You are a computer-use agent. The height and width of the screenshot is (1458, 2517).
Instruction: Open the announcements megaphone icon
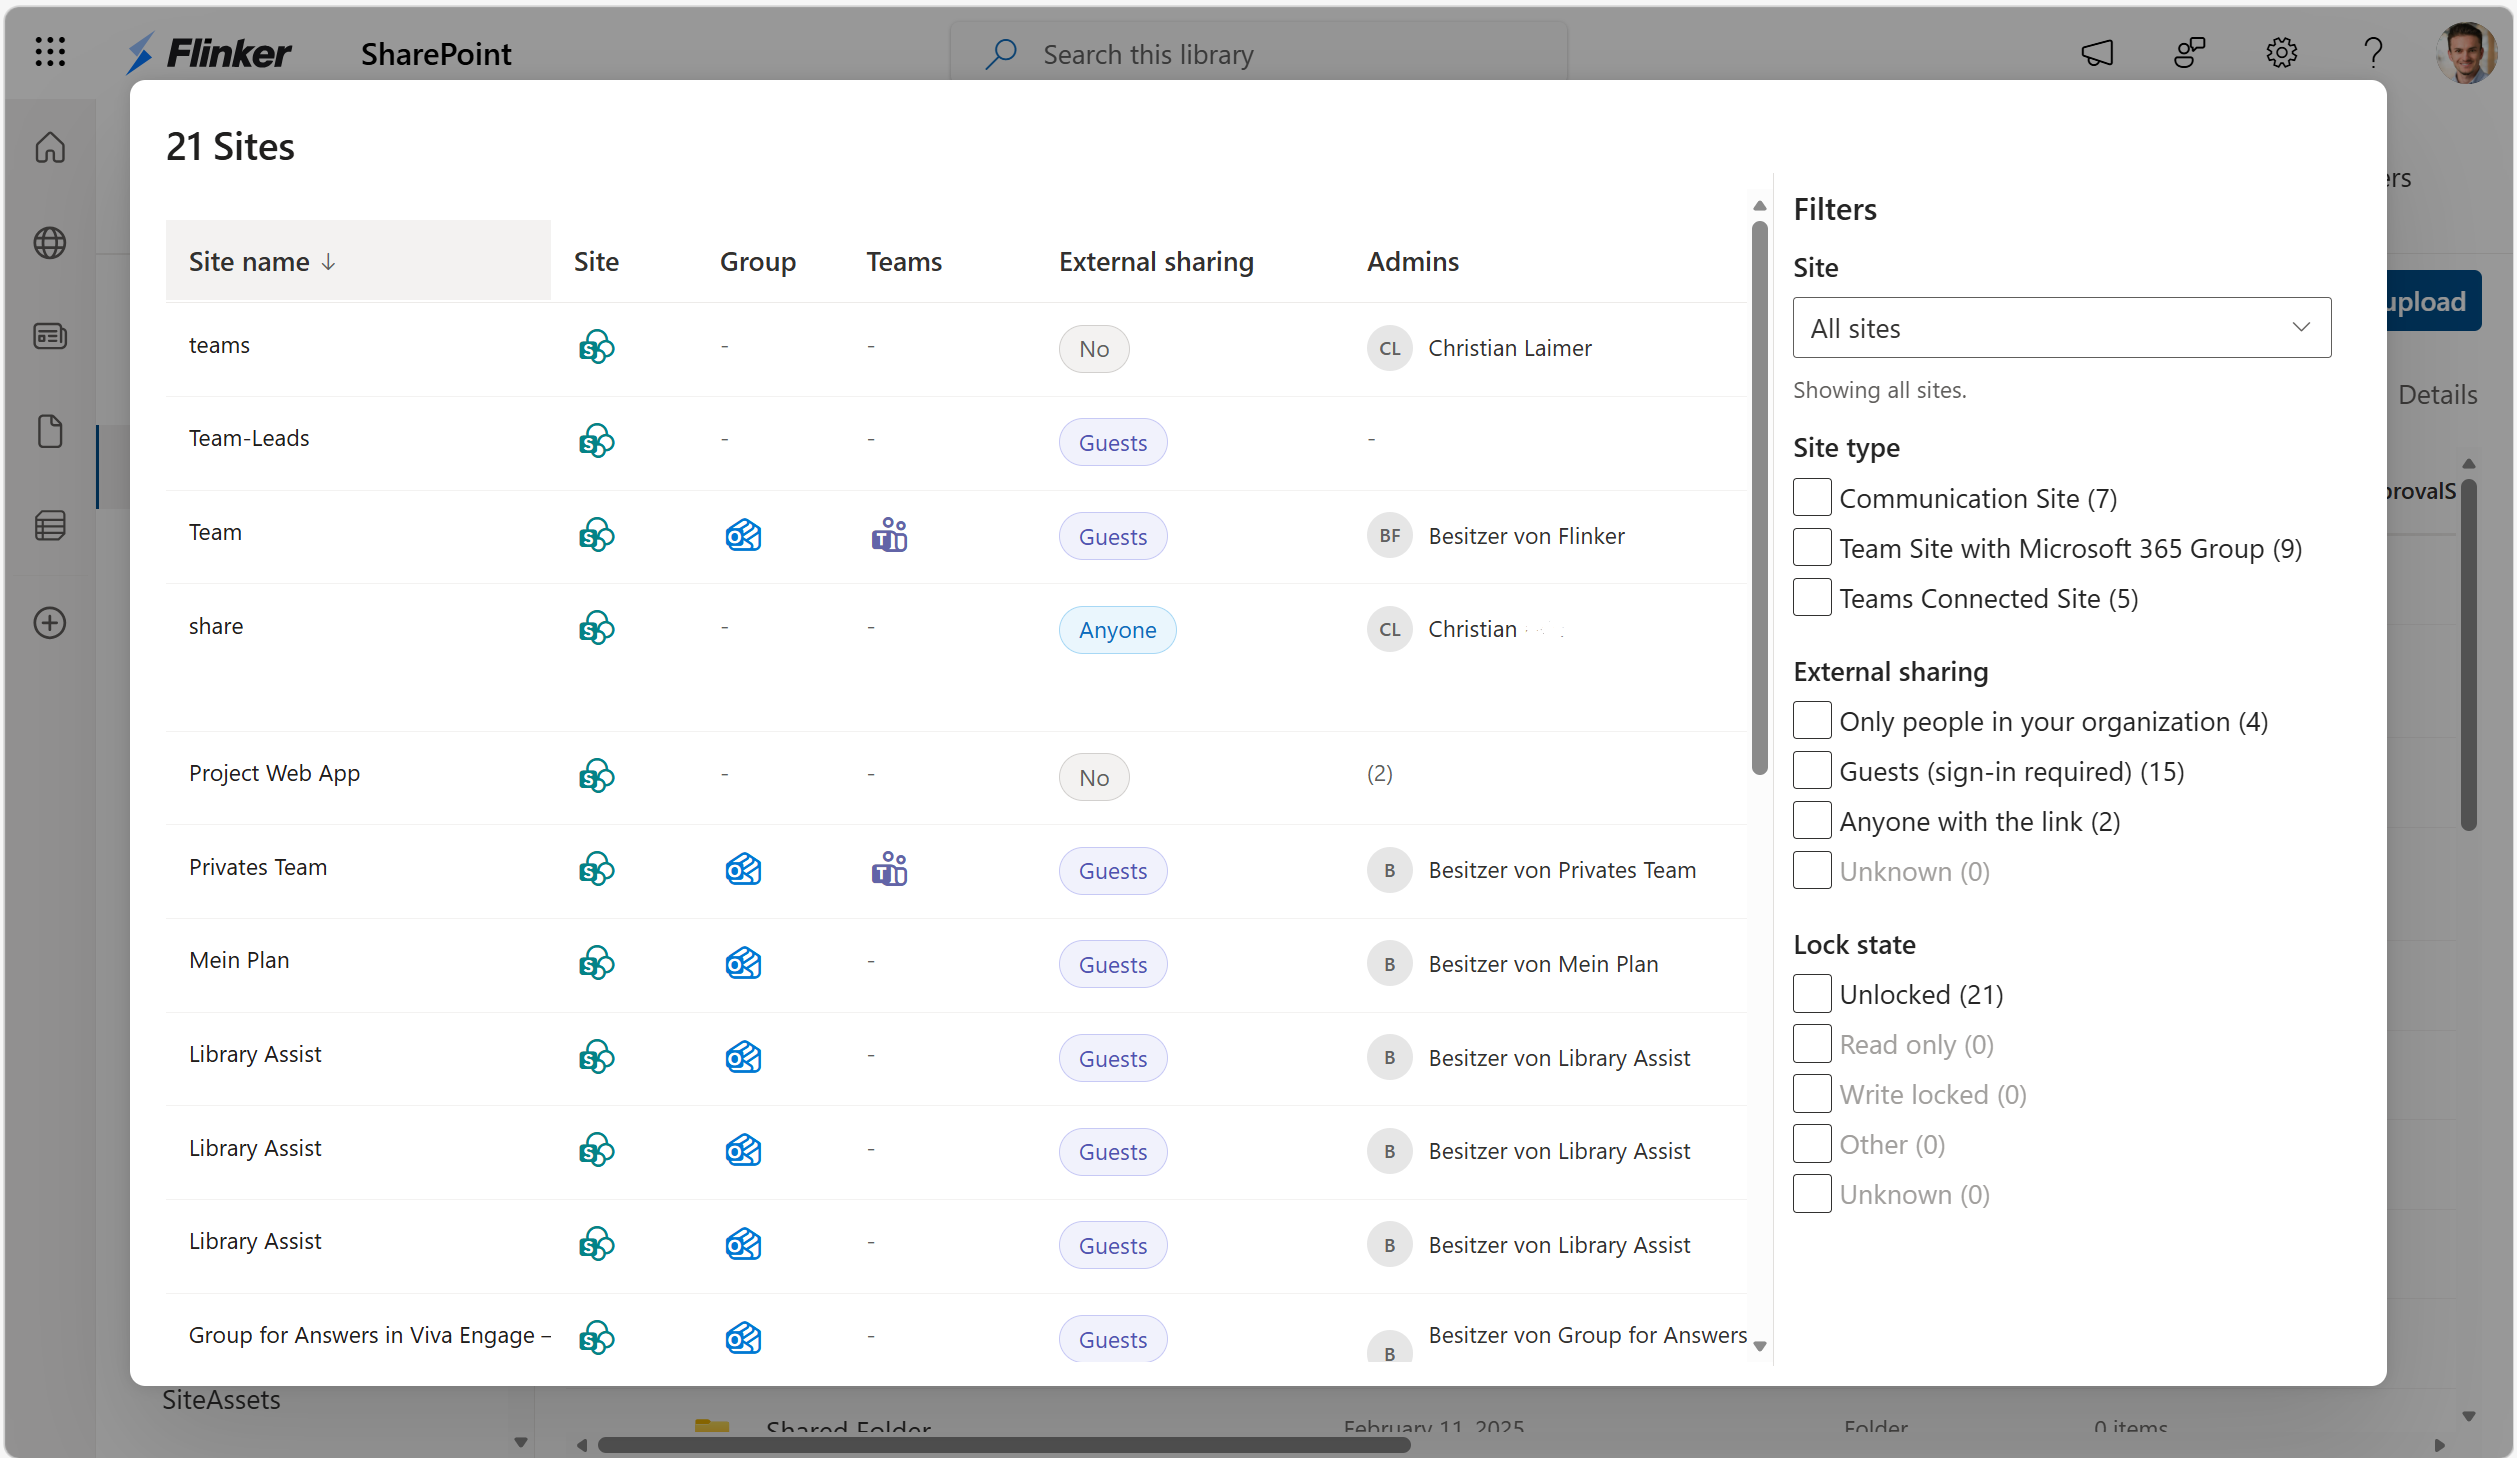(x=2097, y=53)
